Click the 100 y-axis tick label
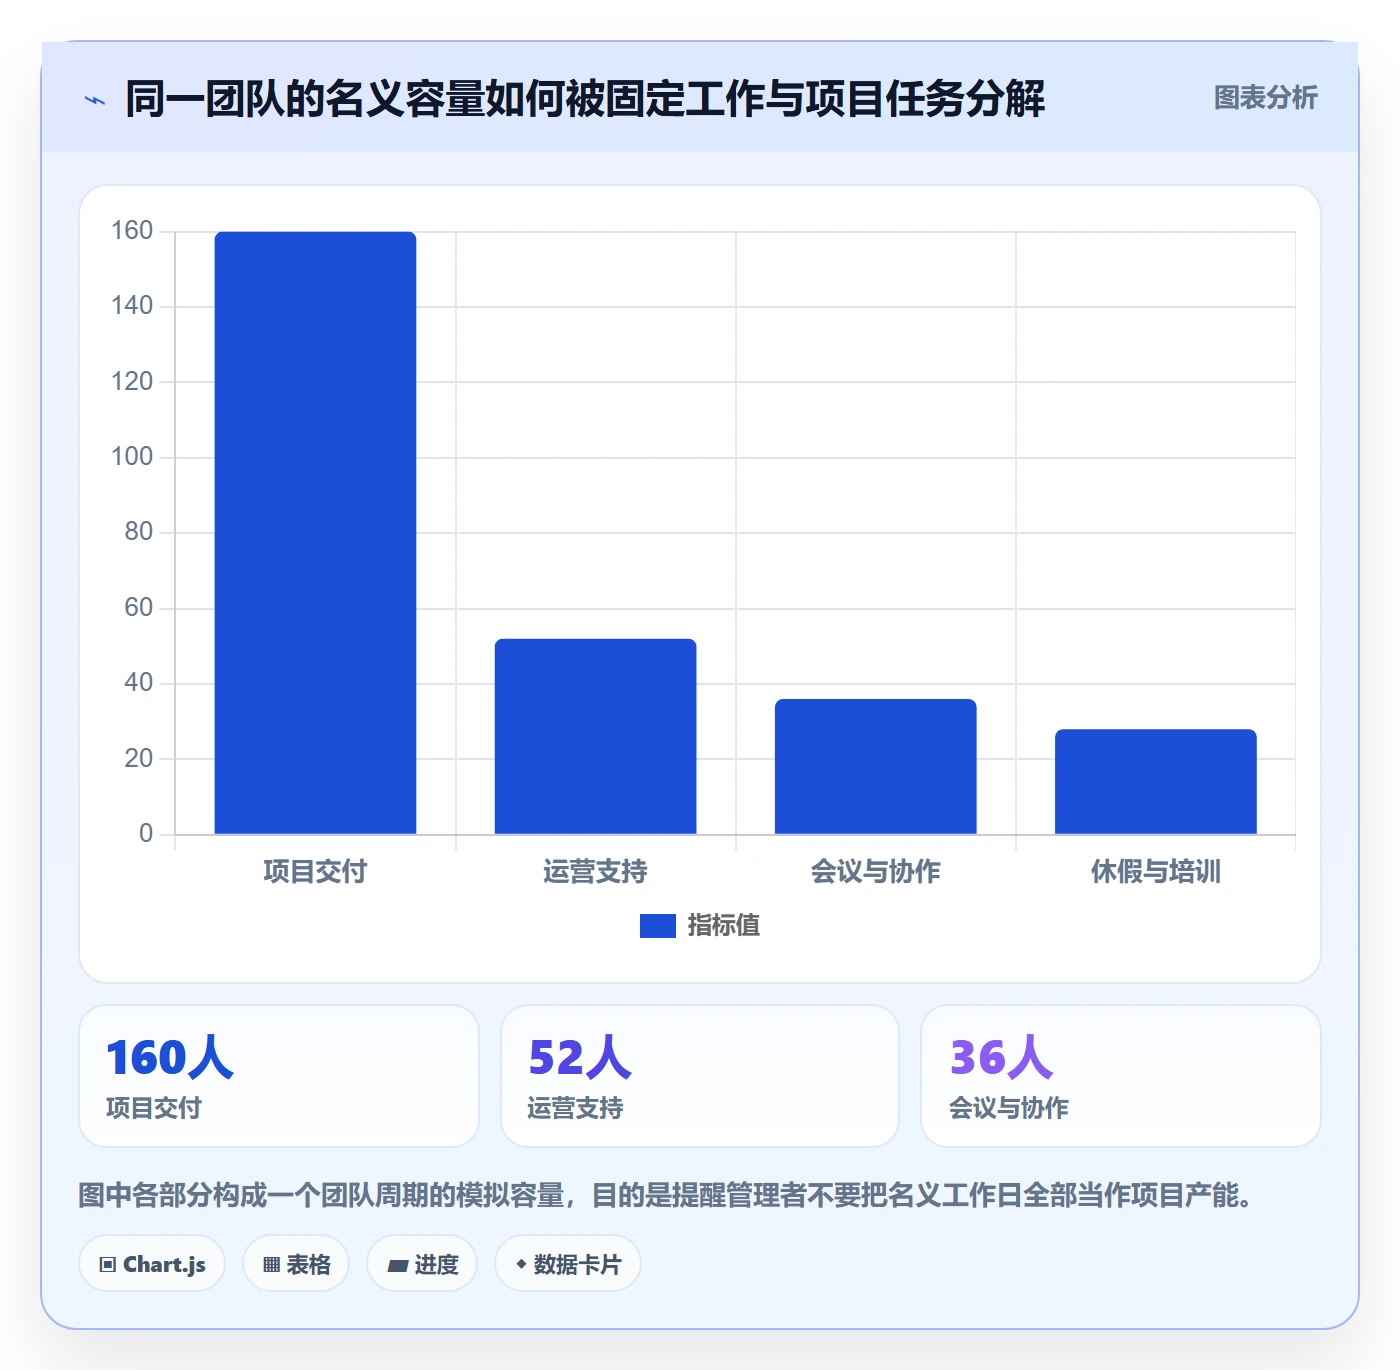 click(132, 457)
